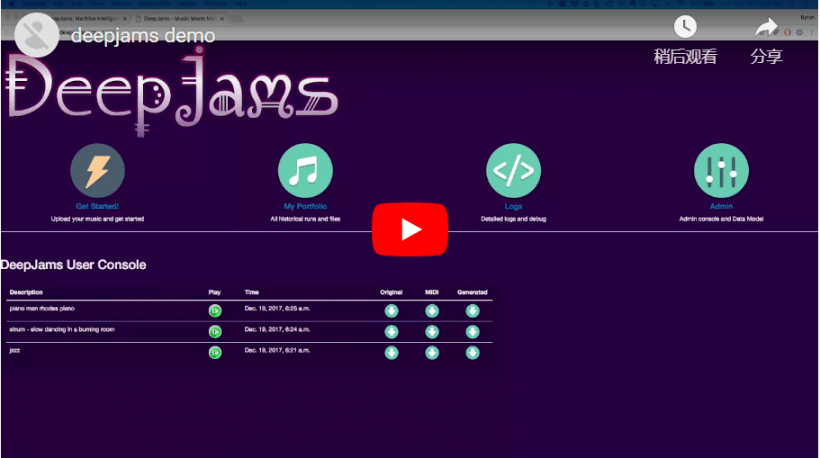820x458 pixels.
Task: Open the My Portfolio music note icon
Action: [x=305, y=170]
